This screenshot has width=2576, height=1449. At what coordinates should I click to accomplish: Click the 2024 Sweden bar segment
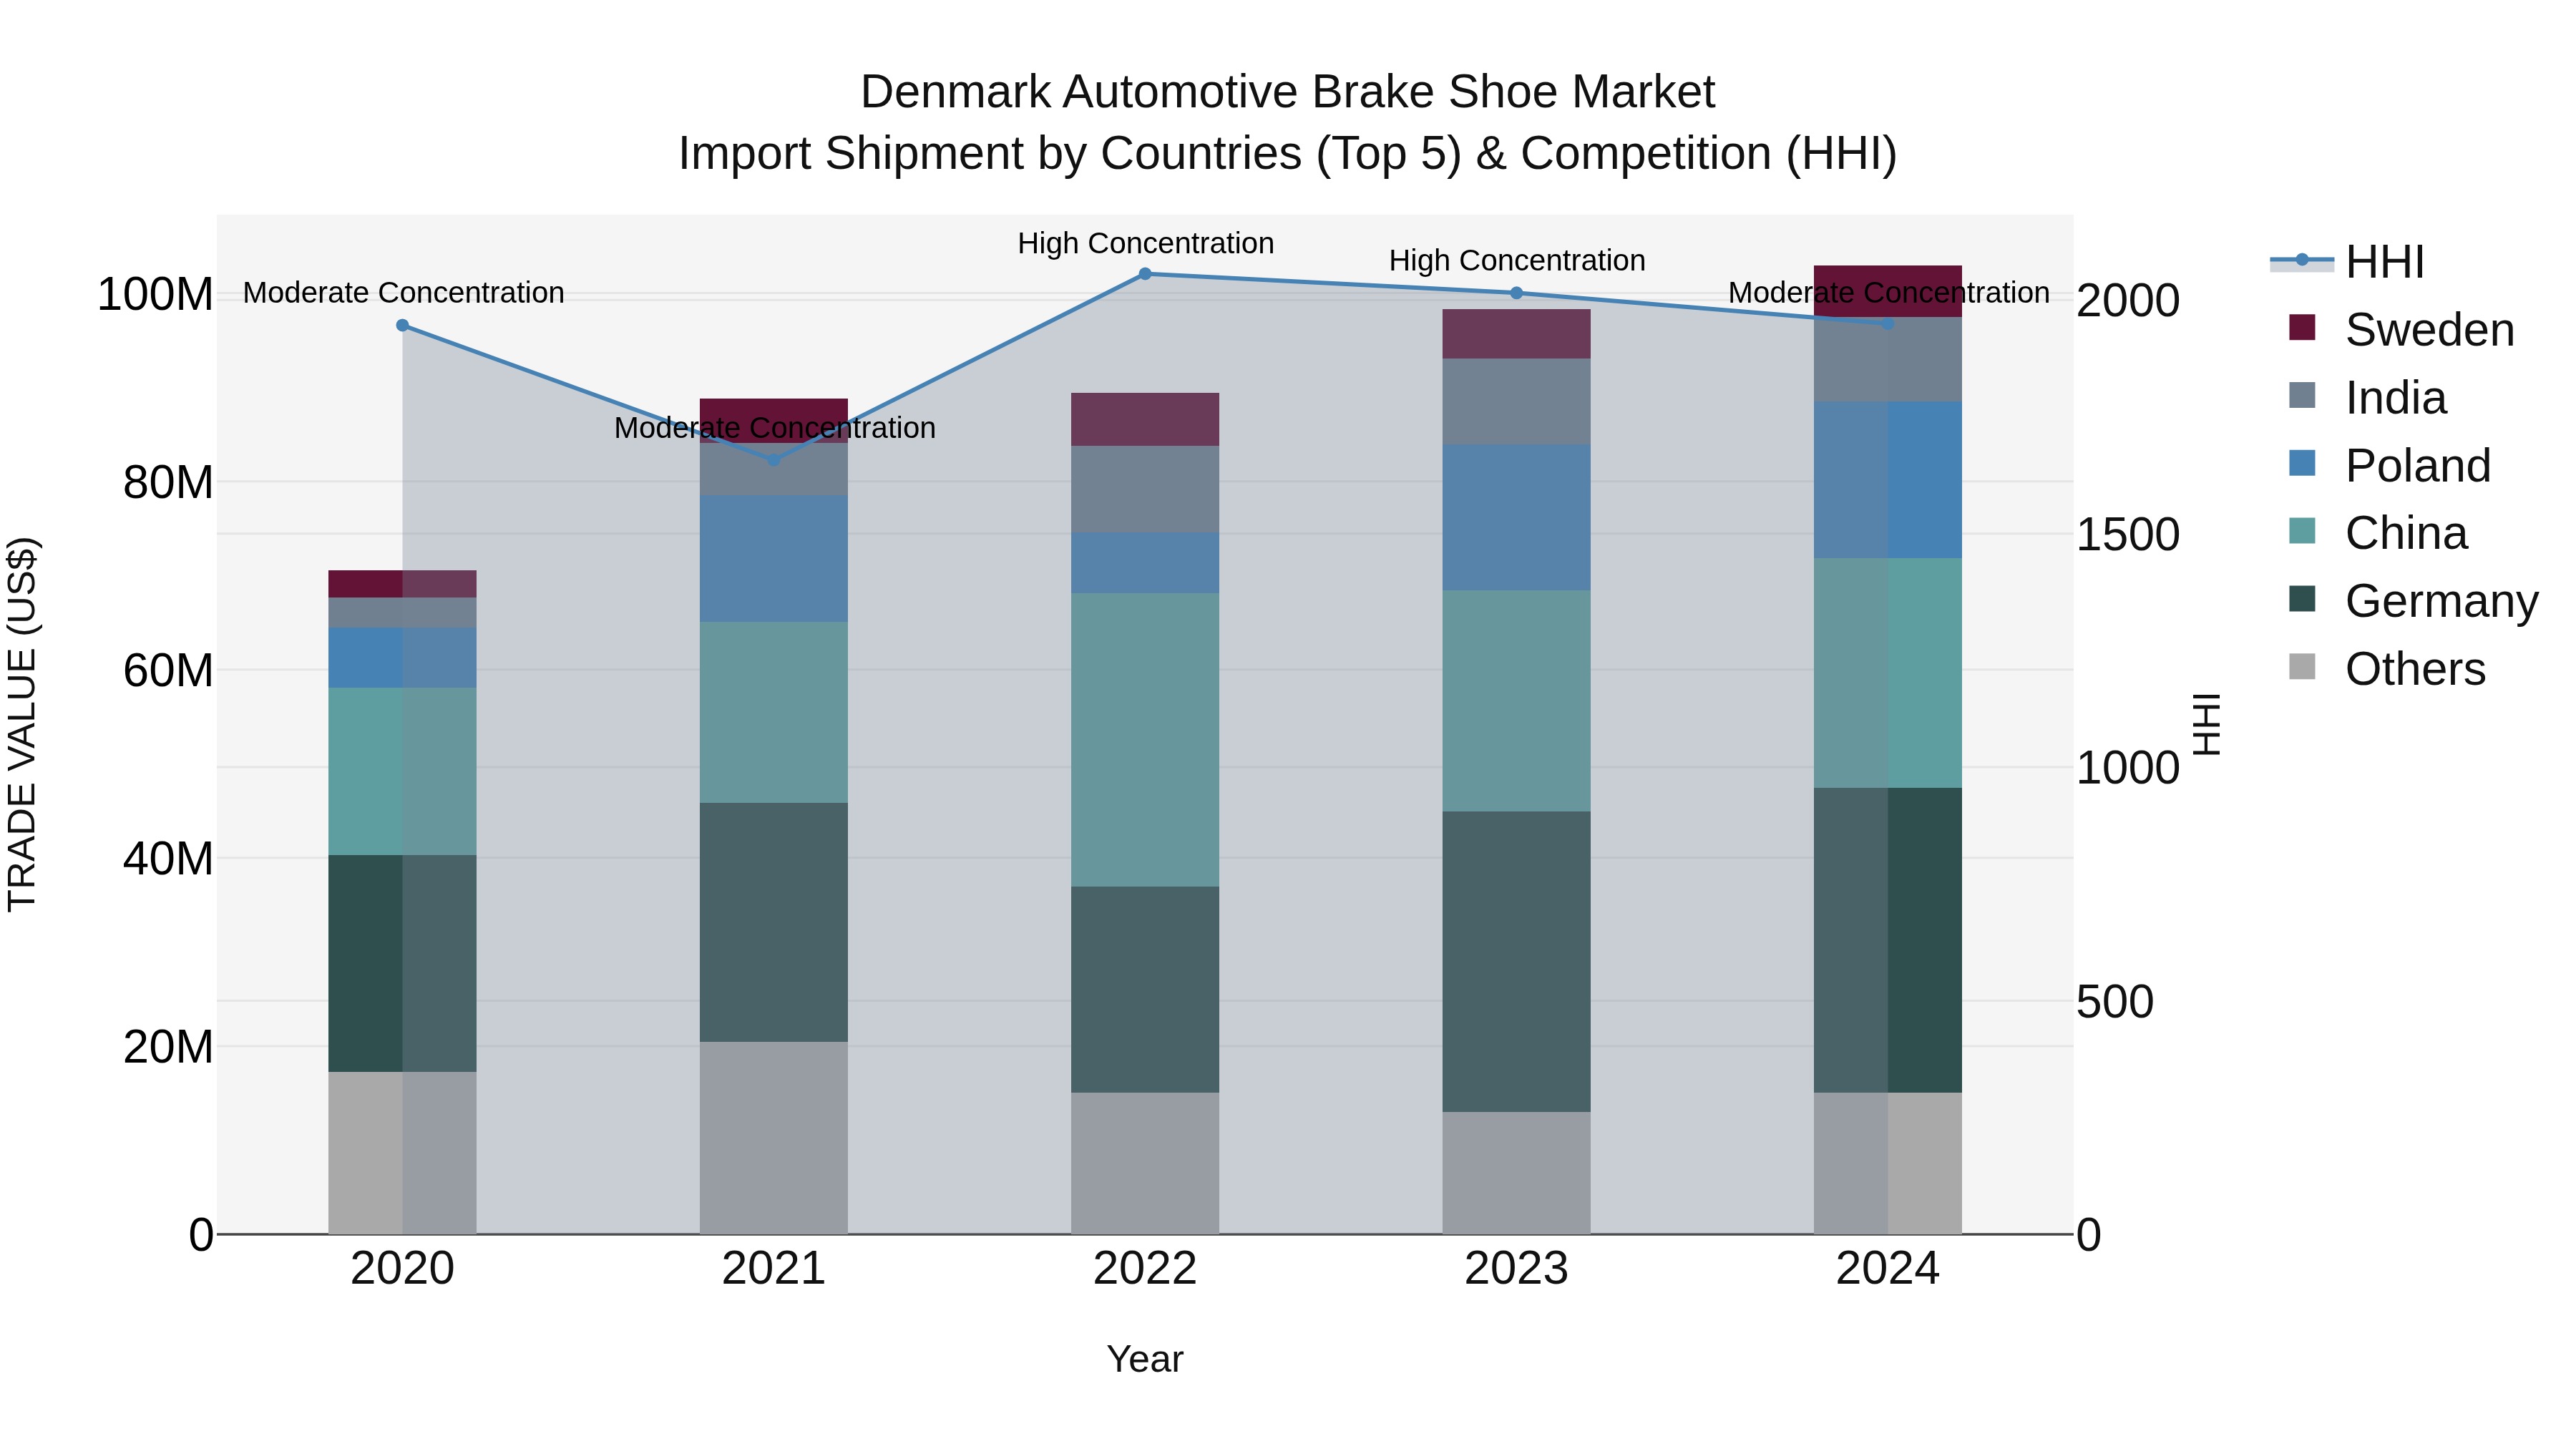[x=1887, y=291]
